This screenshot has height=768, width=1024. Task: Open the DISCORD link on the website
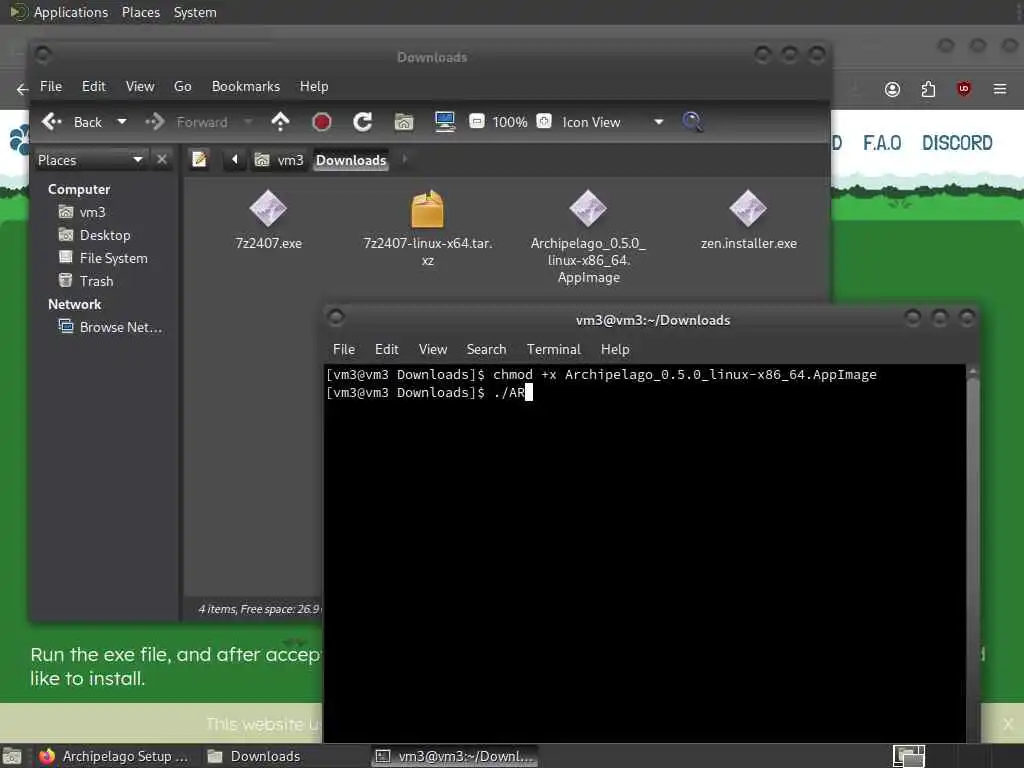point(957,143)
